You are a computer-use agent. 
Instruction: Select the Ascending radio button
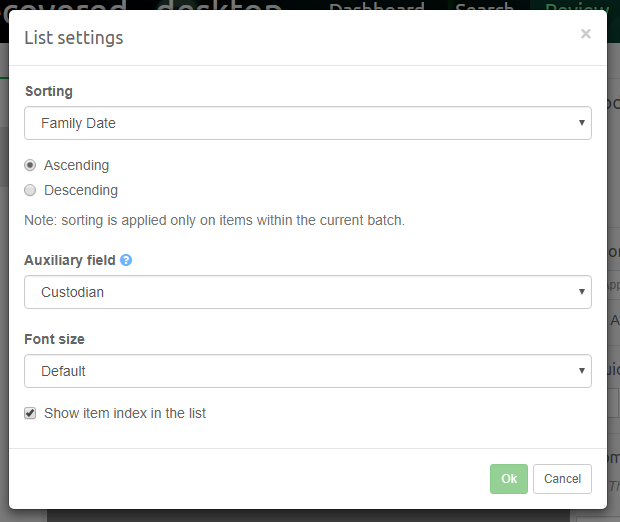pyautogui.click(x=30, y=165)
